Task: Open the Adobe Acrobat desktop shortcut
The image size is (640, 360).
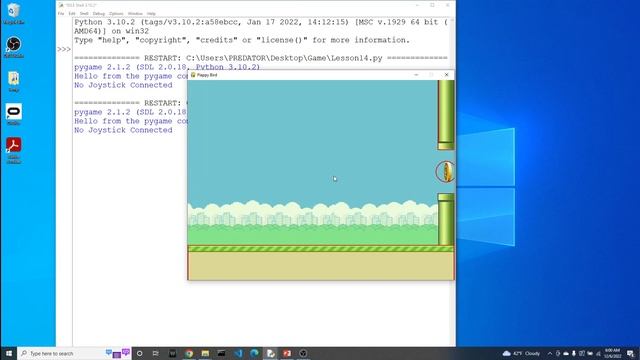Action: tap(13, 150)
